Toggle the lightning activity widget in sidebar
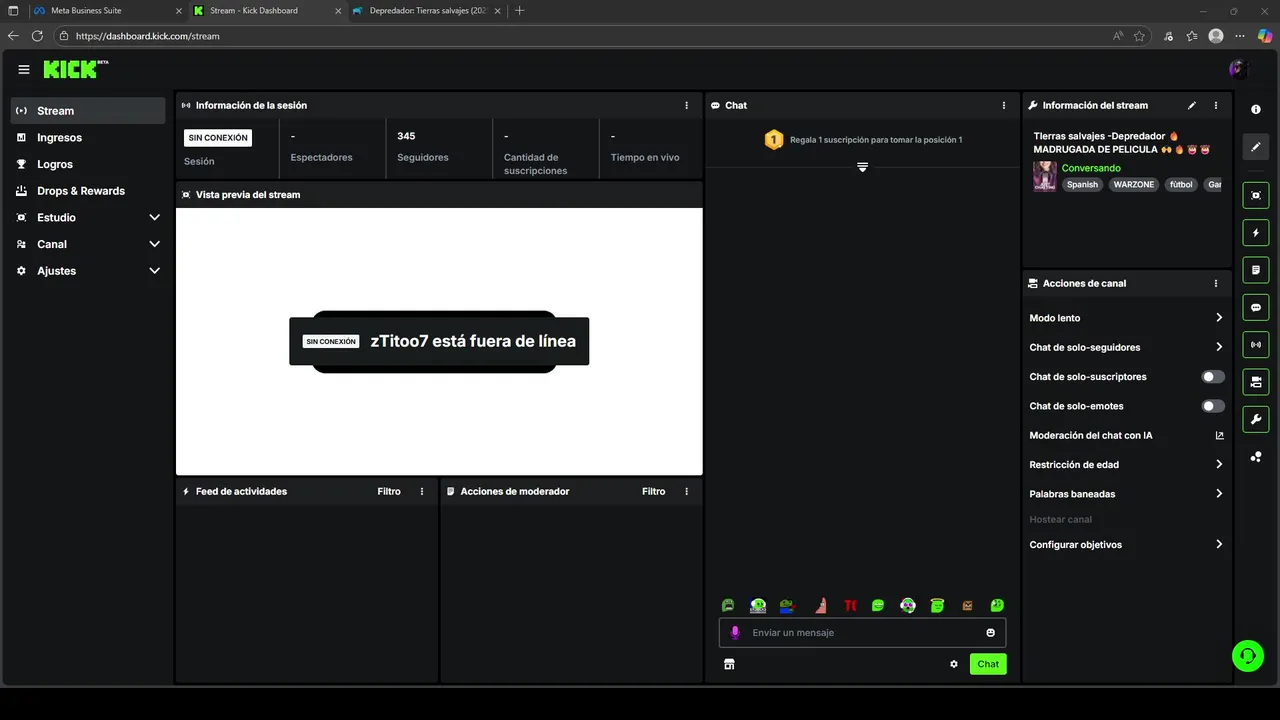This screenshot has width=1280, height=720. point(1256,233)
